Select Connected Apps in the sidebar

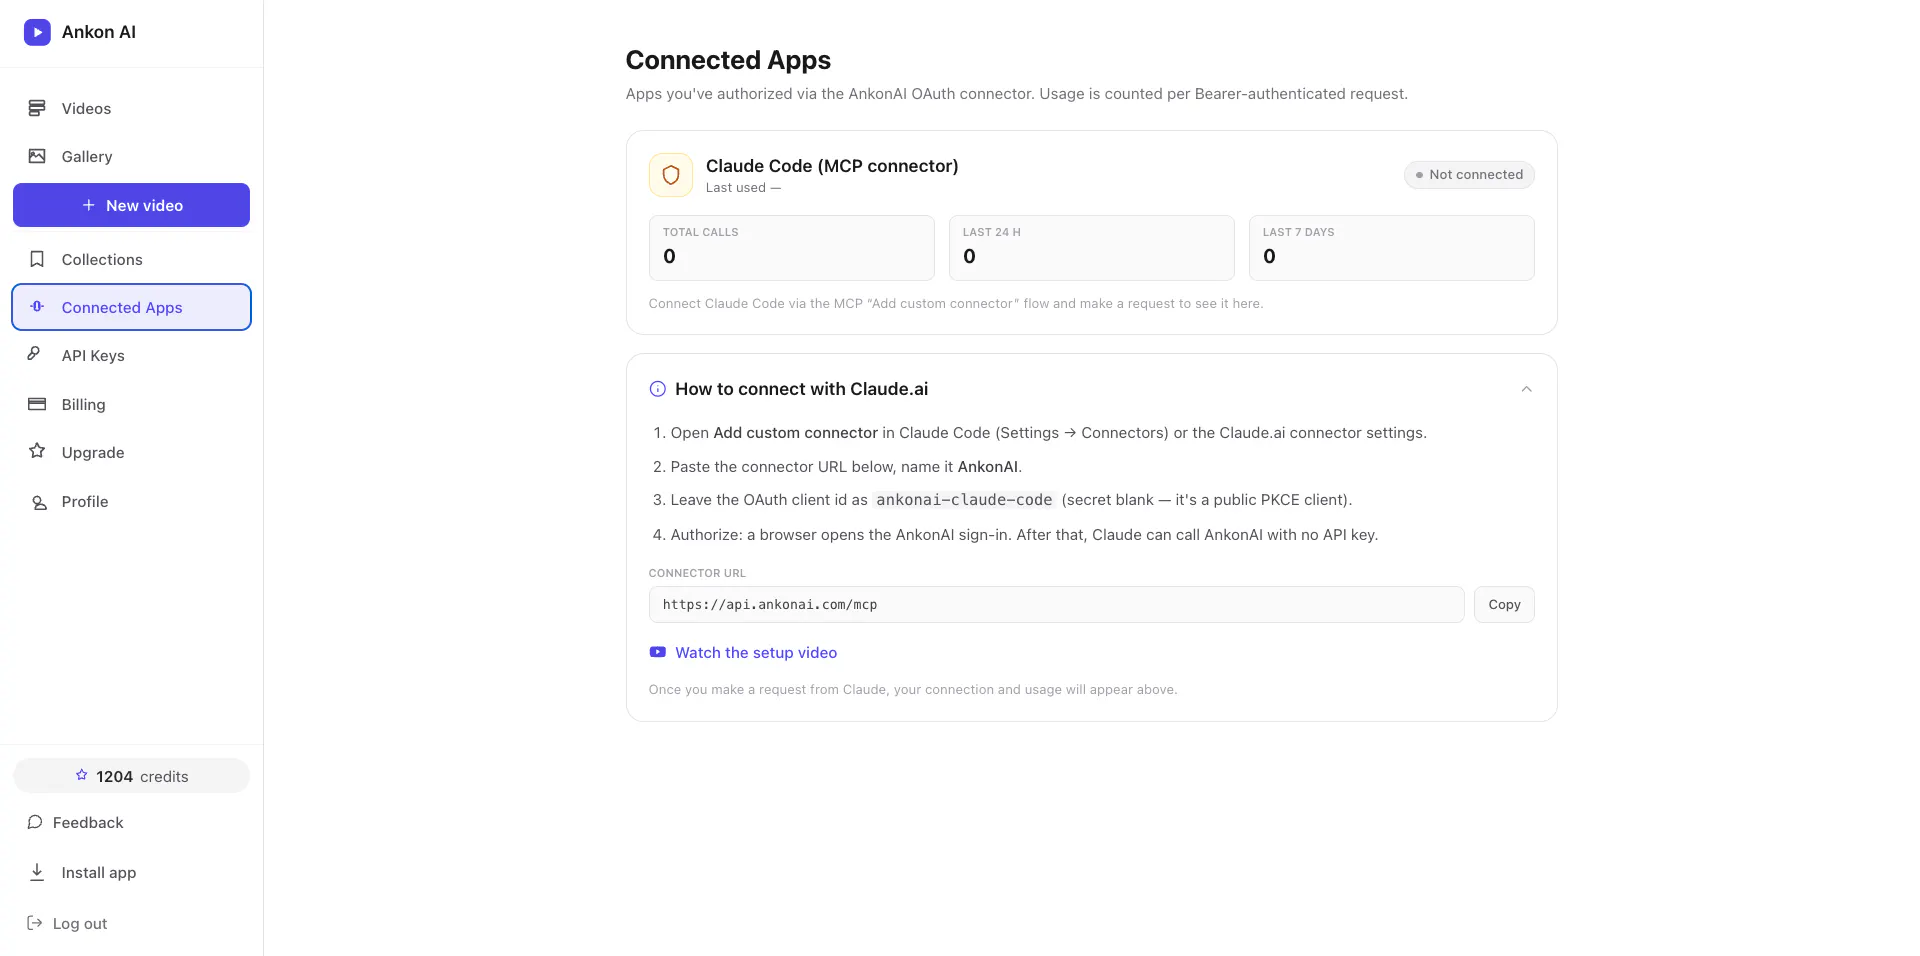pyautogui.click(x=131, y=307)
